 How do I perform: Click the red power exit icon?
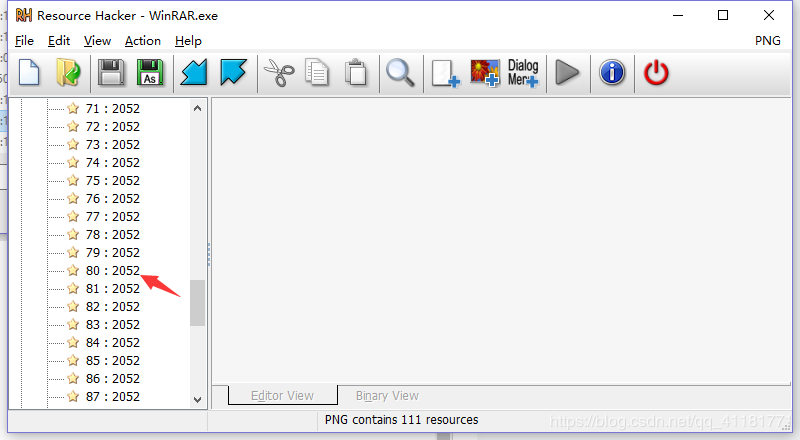tap(656, 72)
